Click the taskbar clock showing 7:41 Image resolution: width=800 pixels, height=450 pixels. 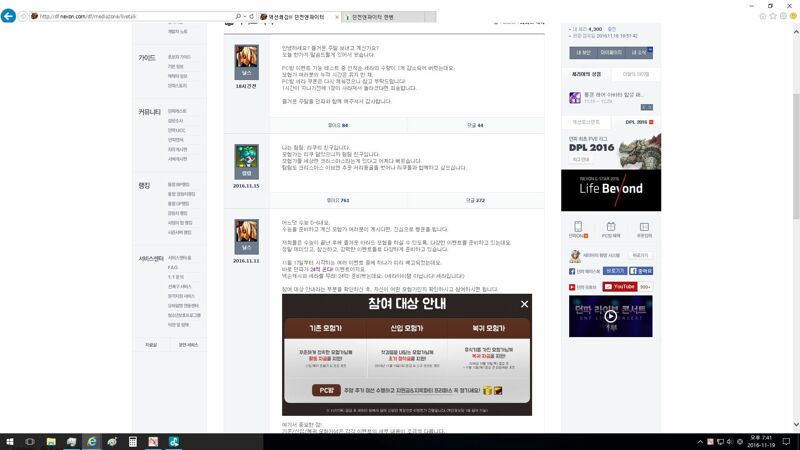[761, 442]
